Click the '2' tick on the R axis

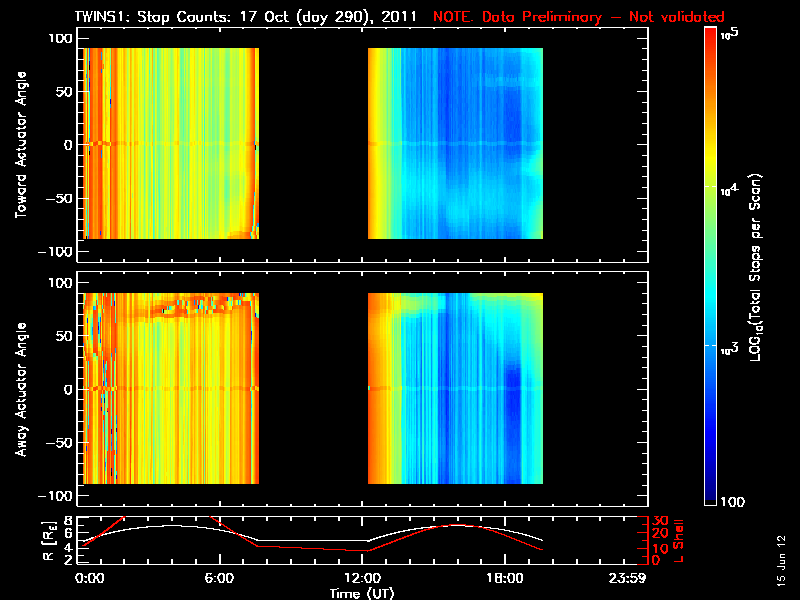[69, 560]
